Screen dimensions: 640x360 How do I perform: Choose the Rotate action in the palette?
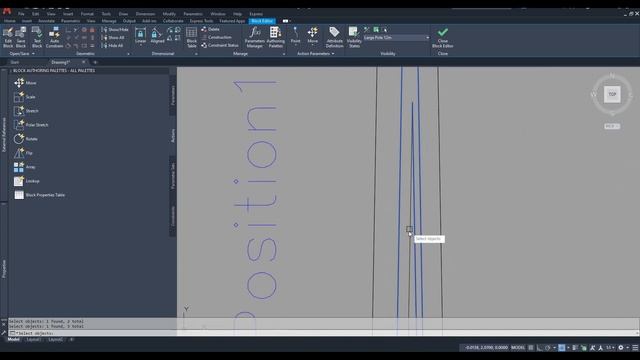[26, 139]
